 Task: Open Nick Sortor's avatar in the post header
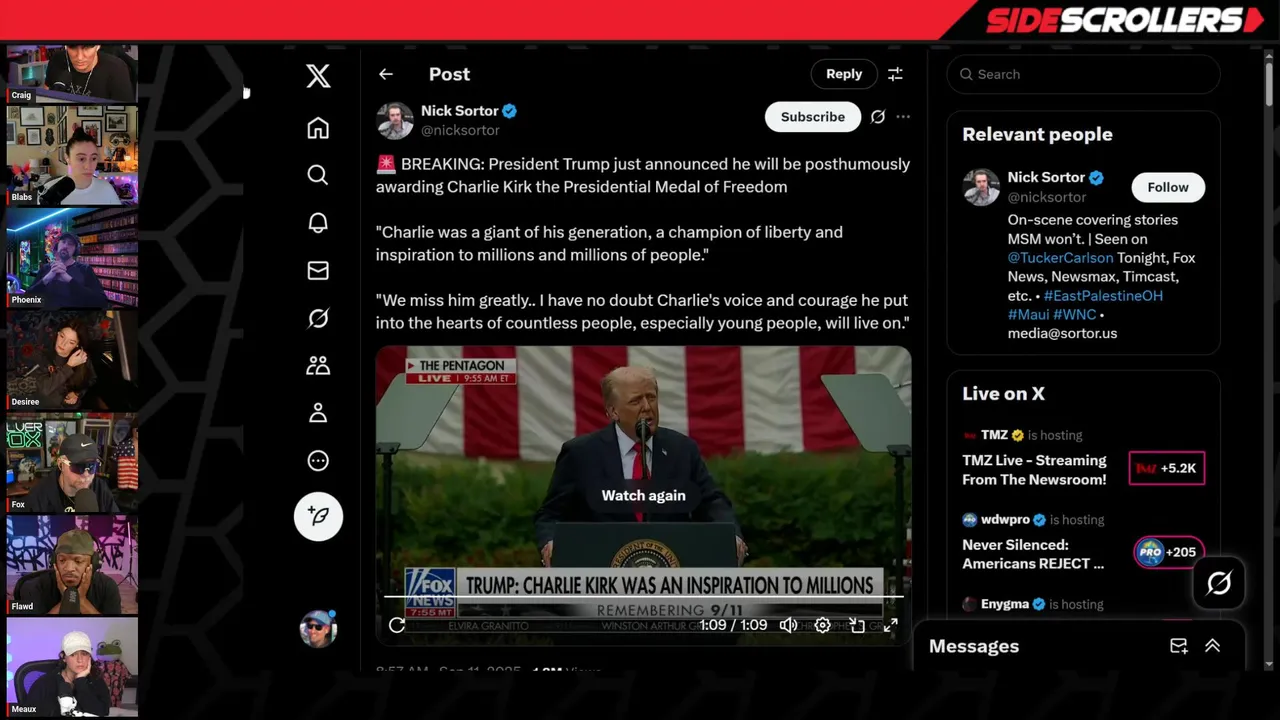coord(395,120)
